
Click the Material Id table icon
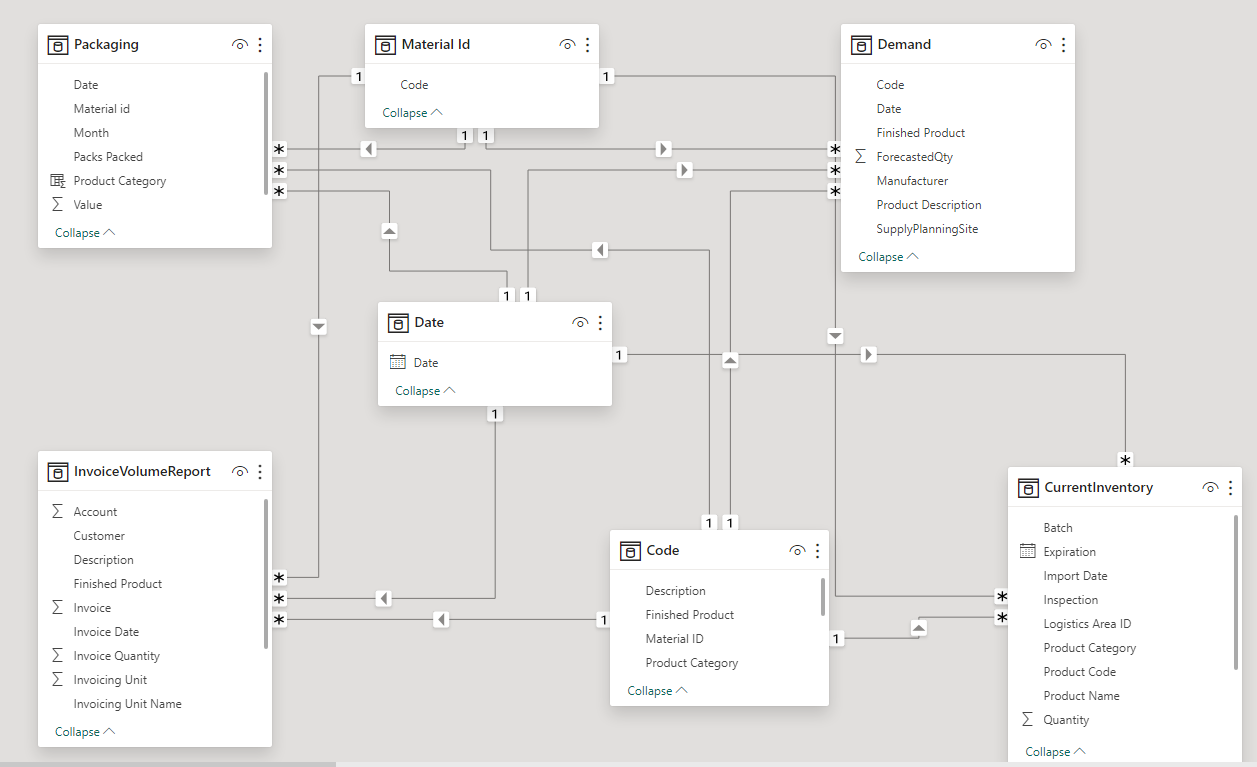385,45
